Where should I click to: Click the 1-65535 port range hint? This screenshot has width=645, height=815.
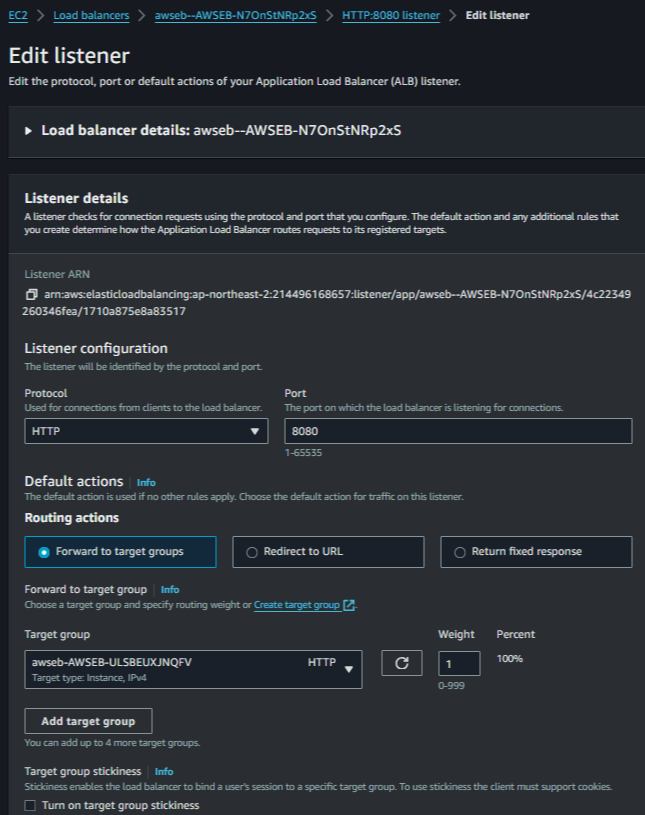[x=303, y=453]
